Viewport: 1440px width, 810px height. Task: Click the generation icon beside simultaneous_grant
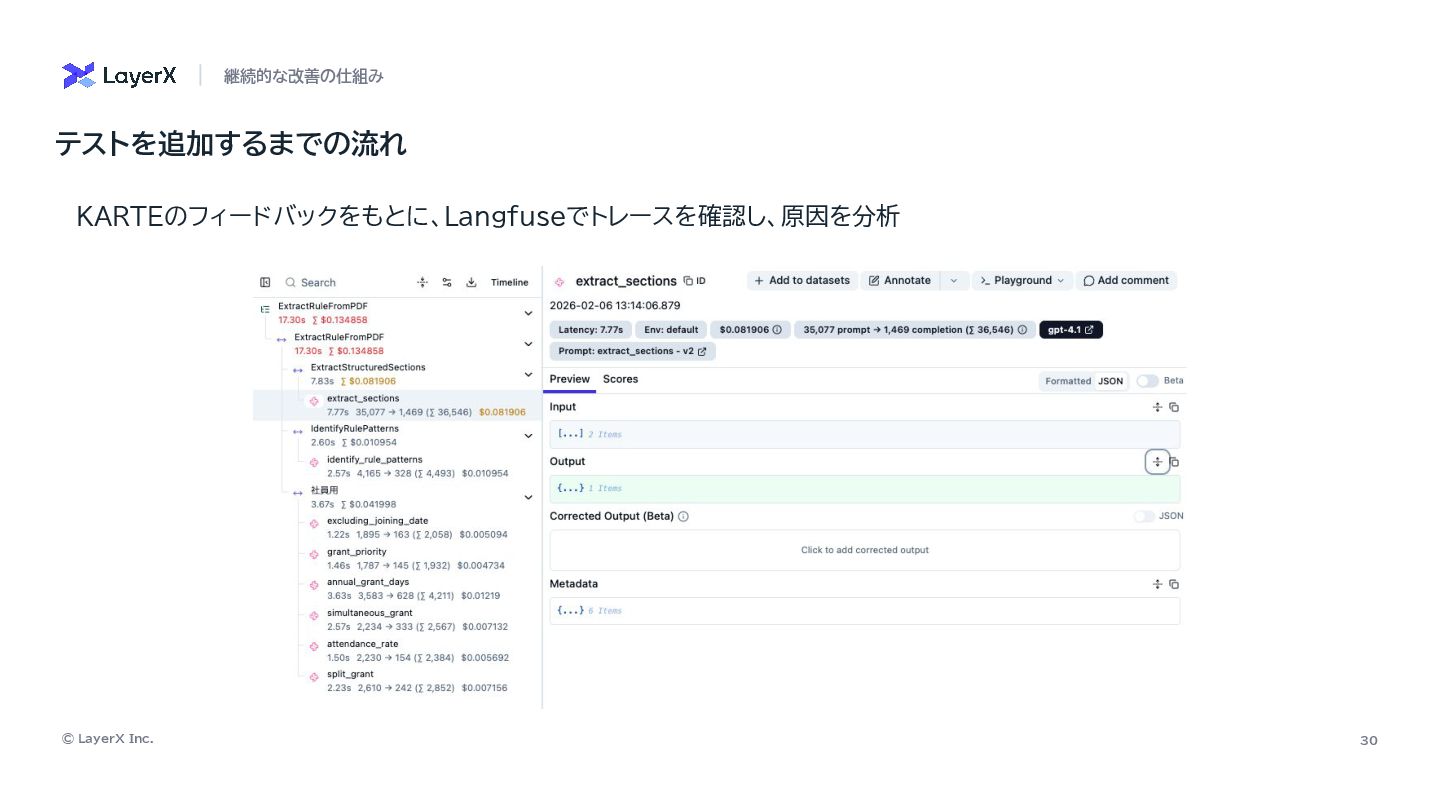pyautogui.click(x=314, y=615)
